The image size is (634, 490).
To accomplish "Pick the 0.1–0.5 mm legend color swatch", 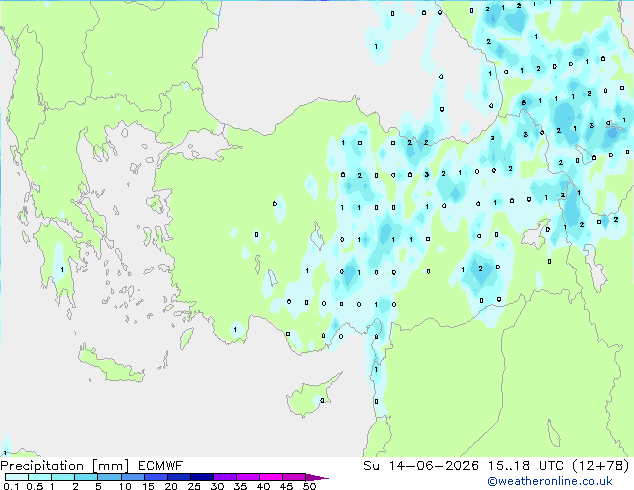I will pos(17,477).
